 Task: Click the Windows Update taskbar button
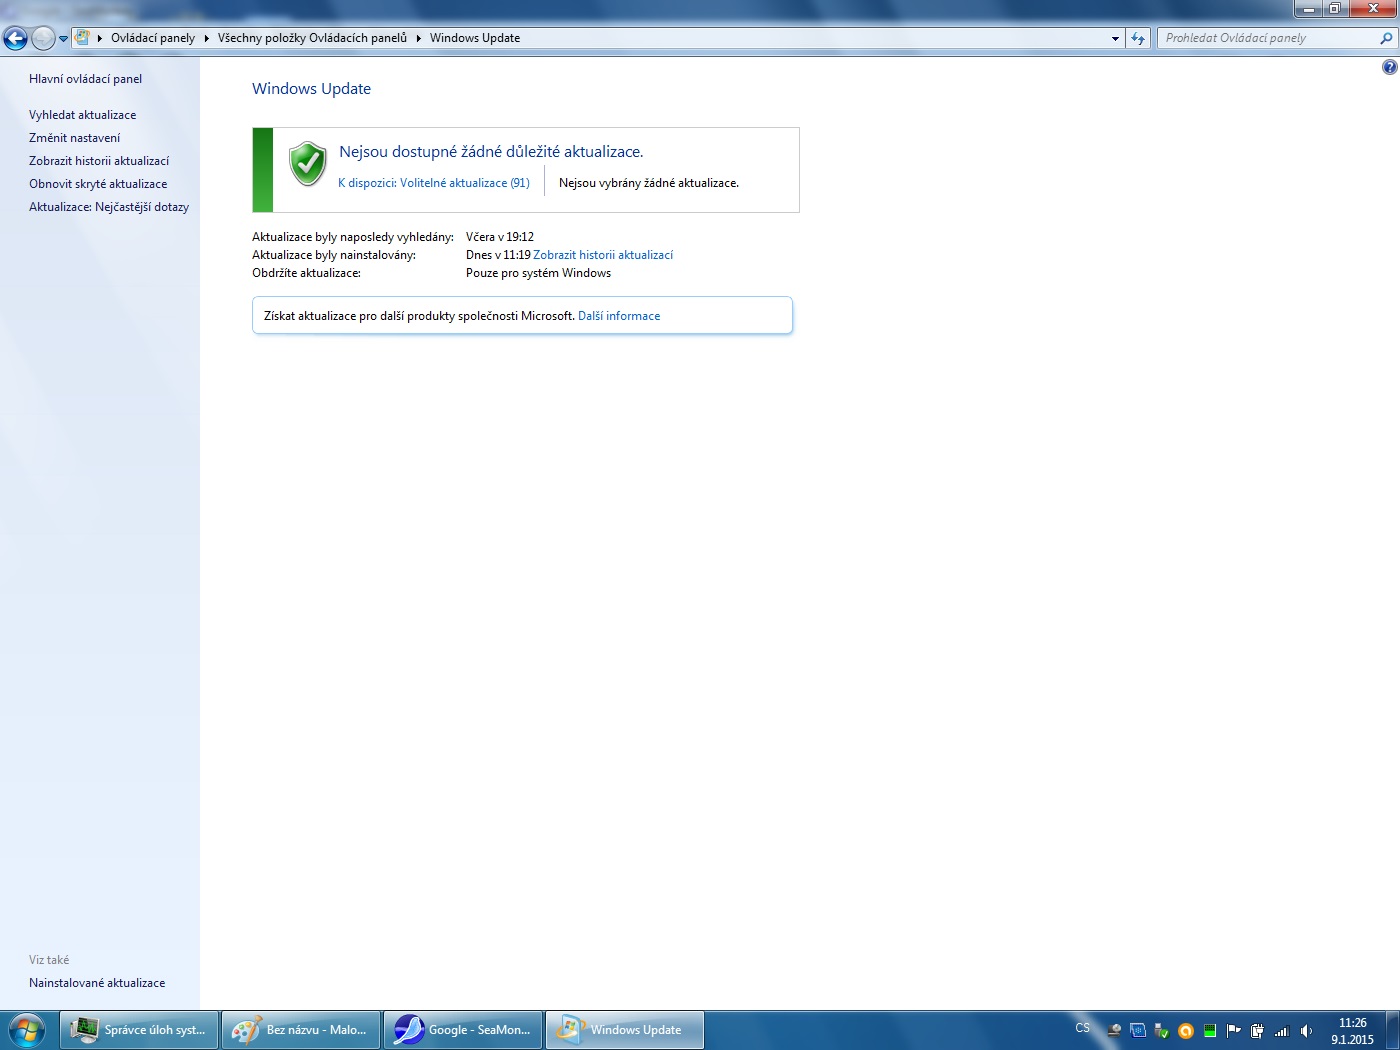pos(625,1030)
